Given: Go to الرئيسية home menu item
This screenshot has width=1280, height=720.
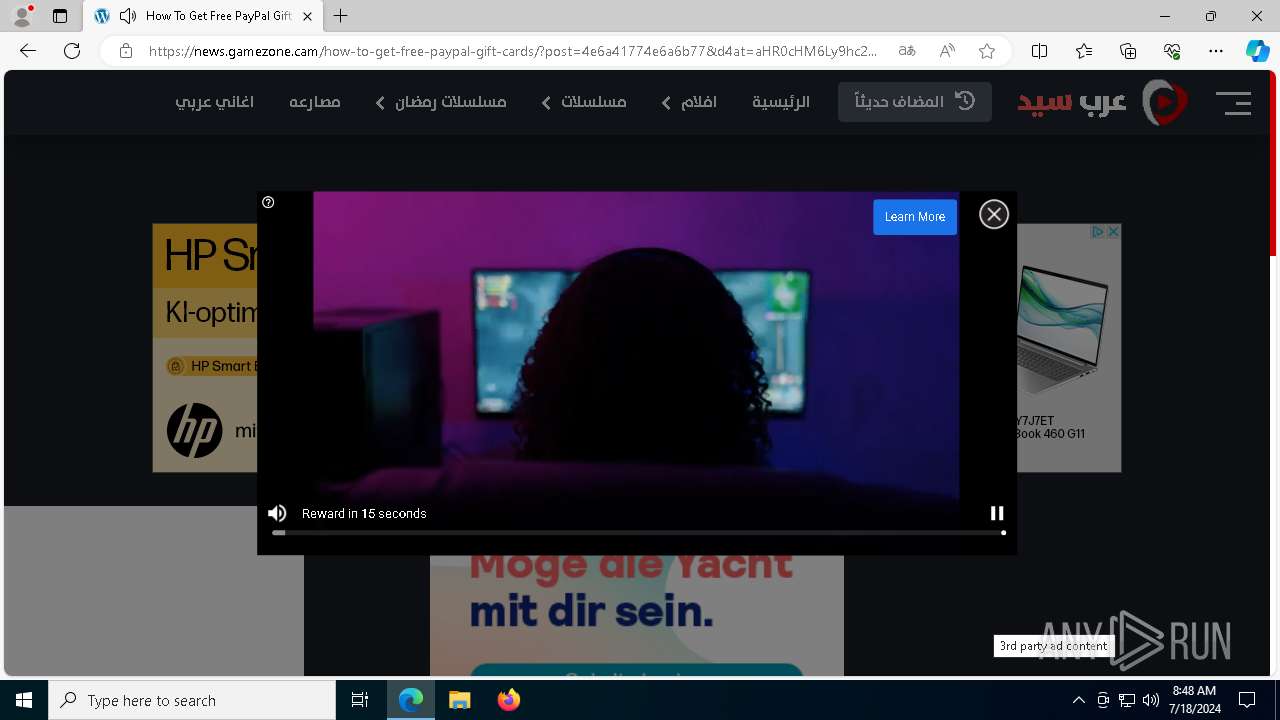Looking at the screenshot, I should click(781, 102).
